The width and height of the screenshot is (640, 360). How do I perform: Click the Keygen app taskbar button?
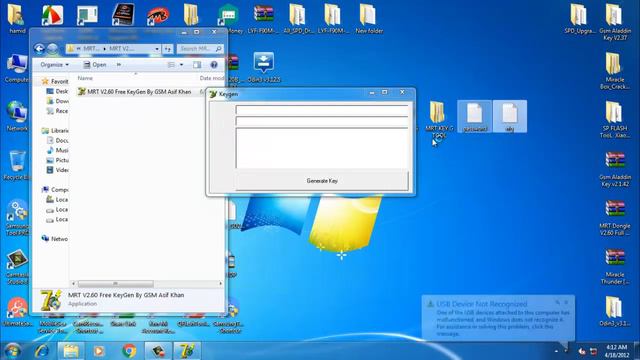(187, 351)
